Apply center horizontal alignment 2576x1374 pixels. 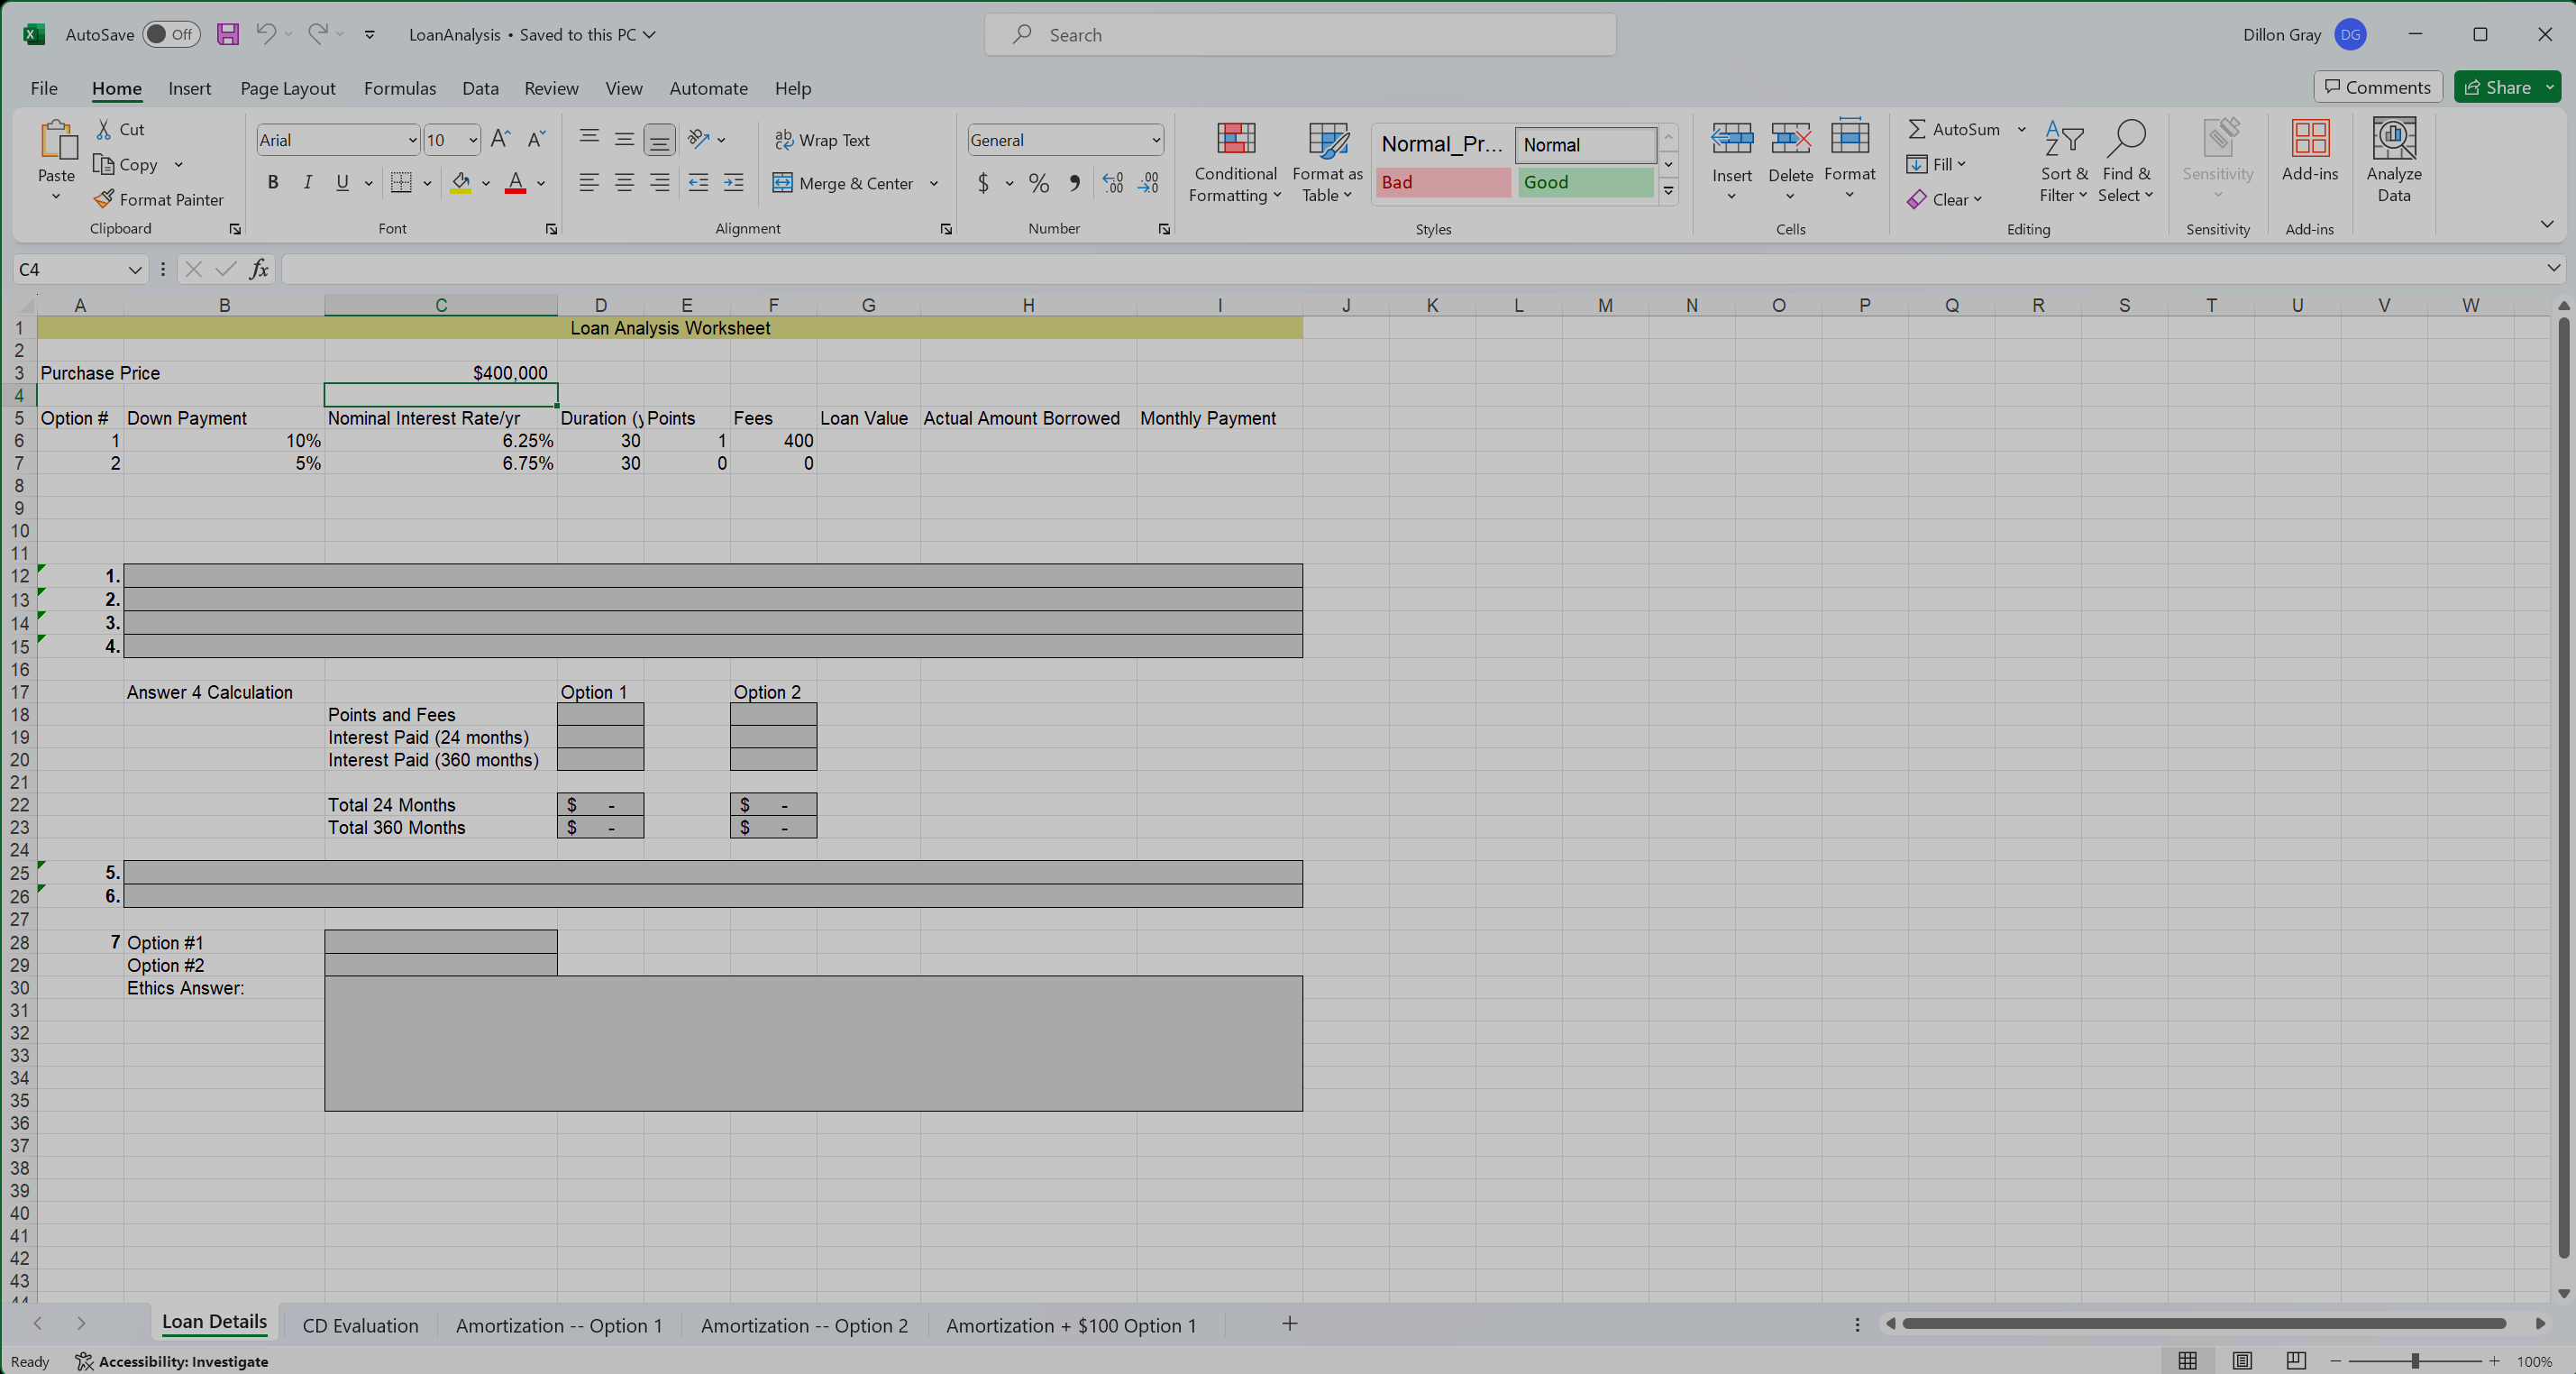point(624,182)
